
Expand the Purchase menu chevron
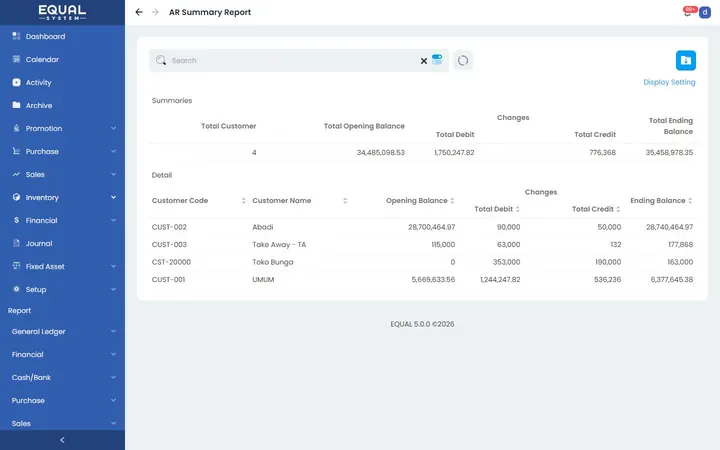pyautogui.click(x=113, y=151)
